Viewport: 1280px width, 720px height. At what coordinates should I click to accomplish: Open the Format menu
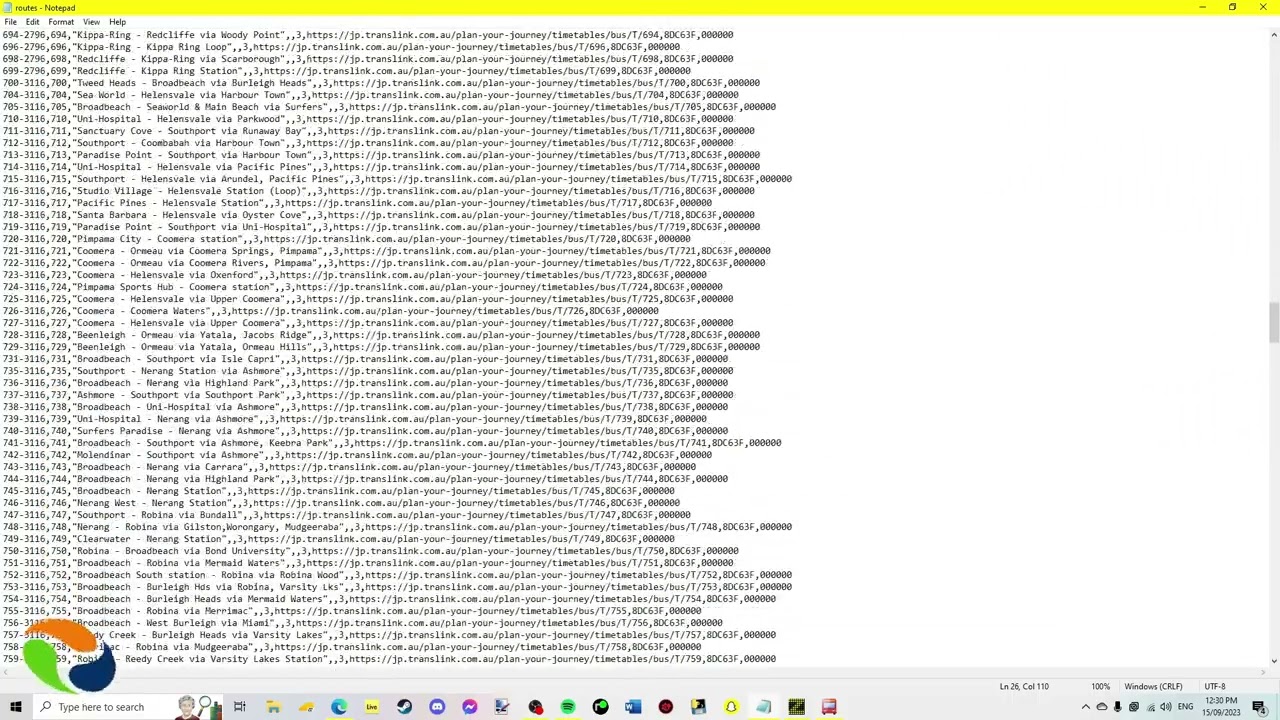(61, 22)
